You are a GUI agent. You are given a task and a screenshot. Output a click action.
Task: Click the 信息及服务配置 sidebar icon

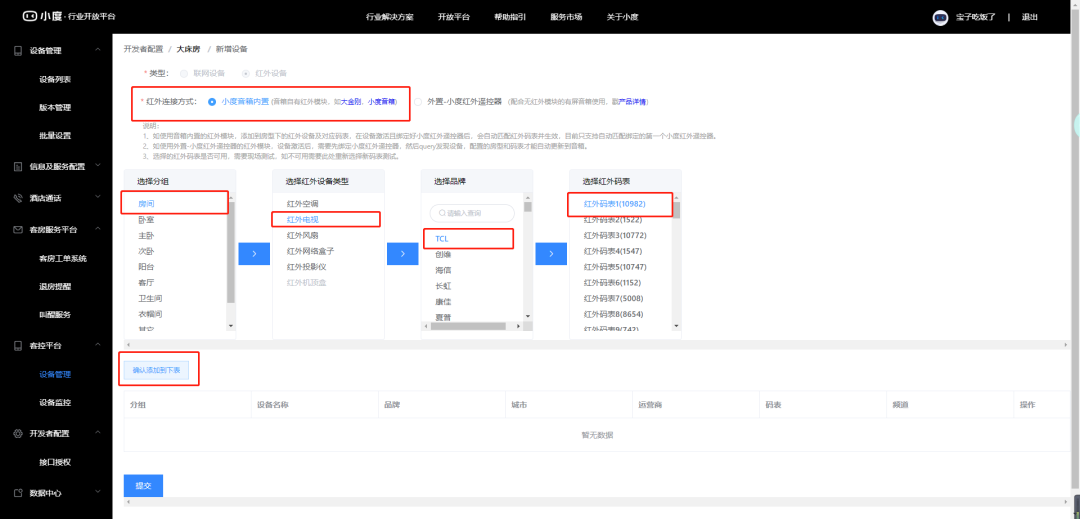pyautogui.click(x=18, y=166)
